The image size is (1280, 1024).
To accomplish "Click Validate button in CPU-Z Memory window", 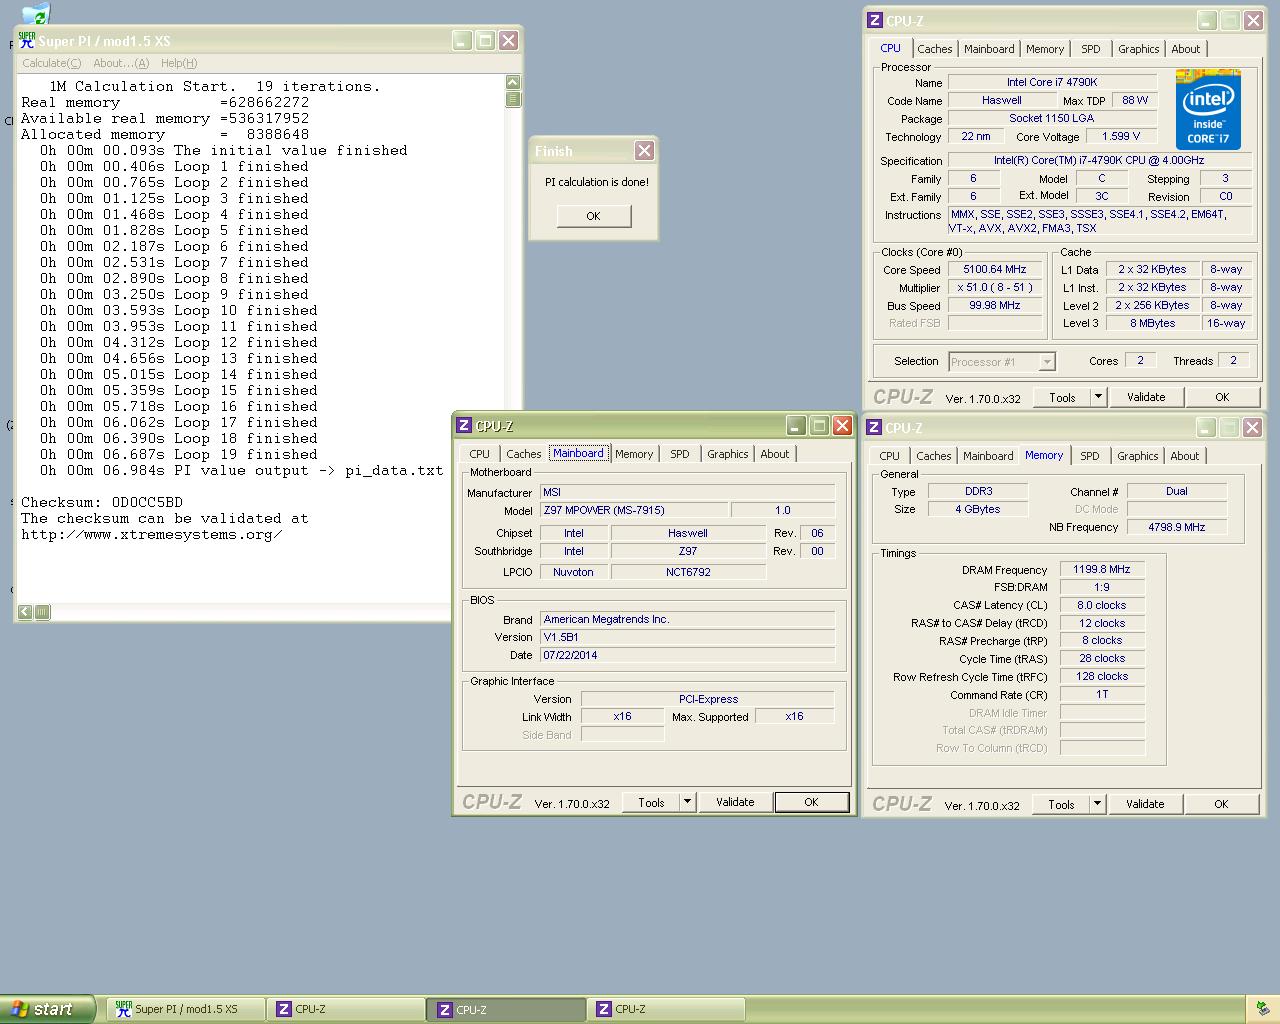I will 1145,804.
